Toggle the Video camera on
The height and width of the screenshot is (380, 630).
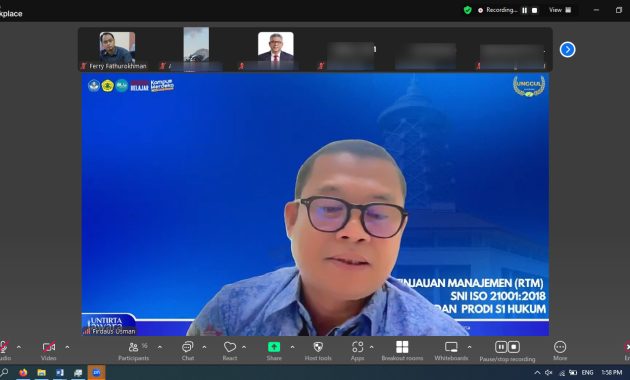coord(49,351)
